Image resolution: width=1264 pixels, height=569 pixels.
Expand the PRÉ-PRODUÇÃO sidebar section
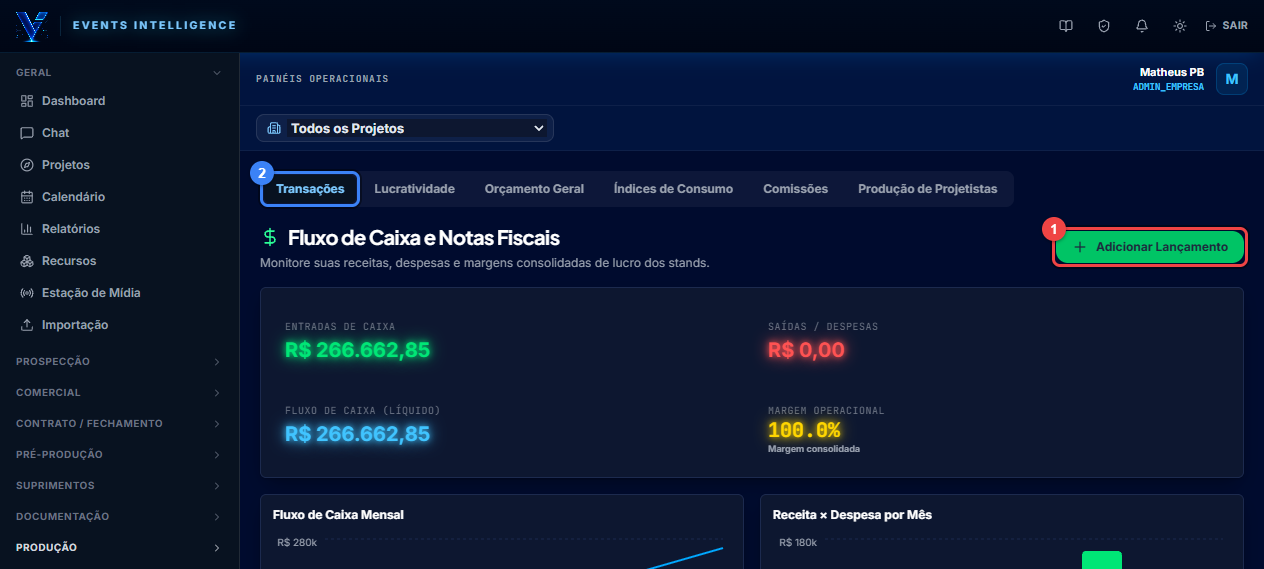120,454
